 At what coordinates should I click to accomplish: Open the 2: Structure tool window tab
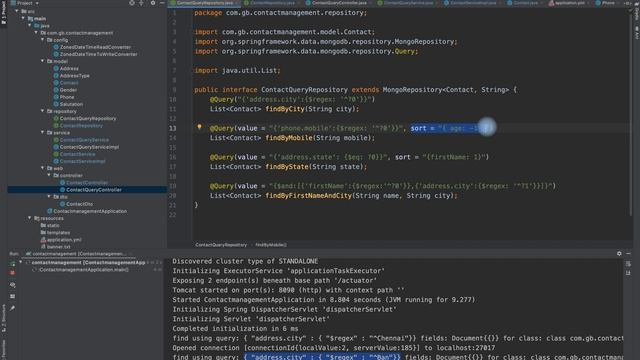(4, 318)
